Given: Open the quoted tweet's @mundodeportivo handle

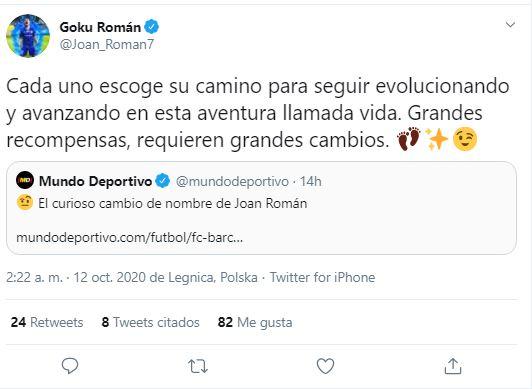Looking at the screenshot, I should tap(232, 181).
